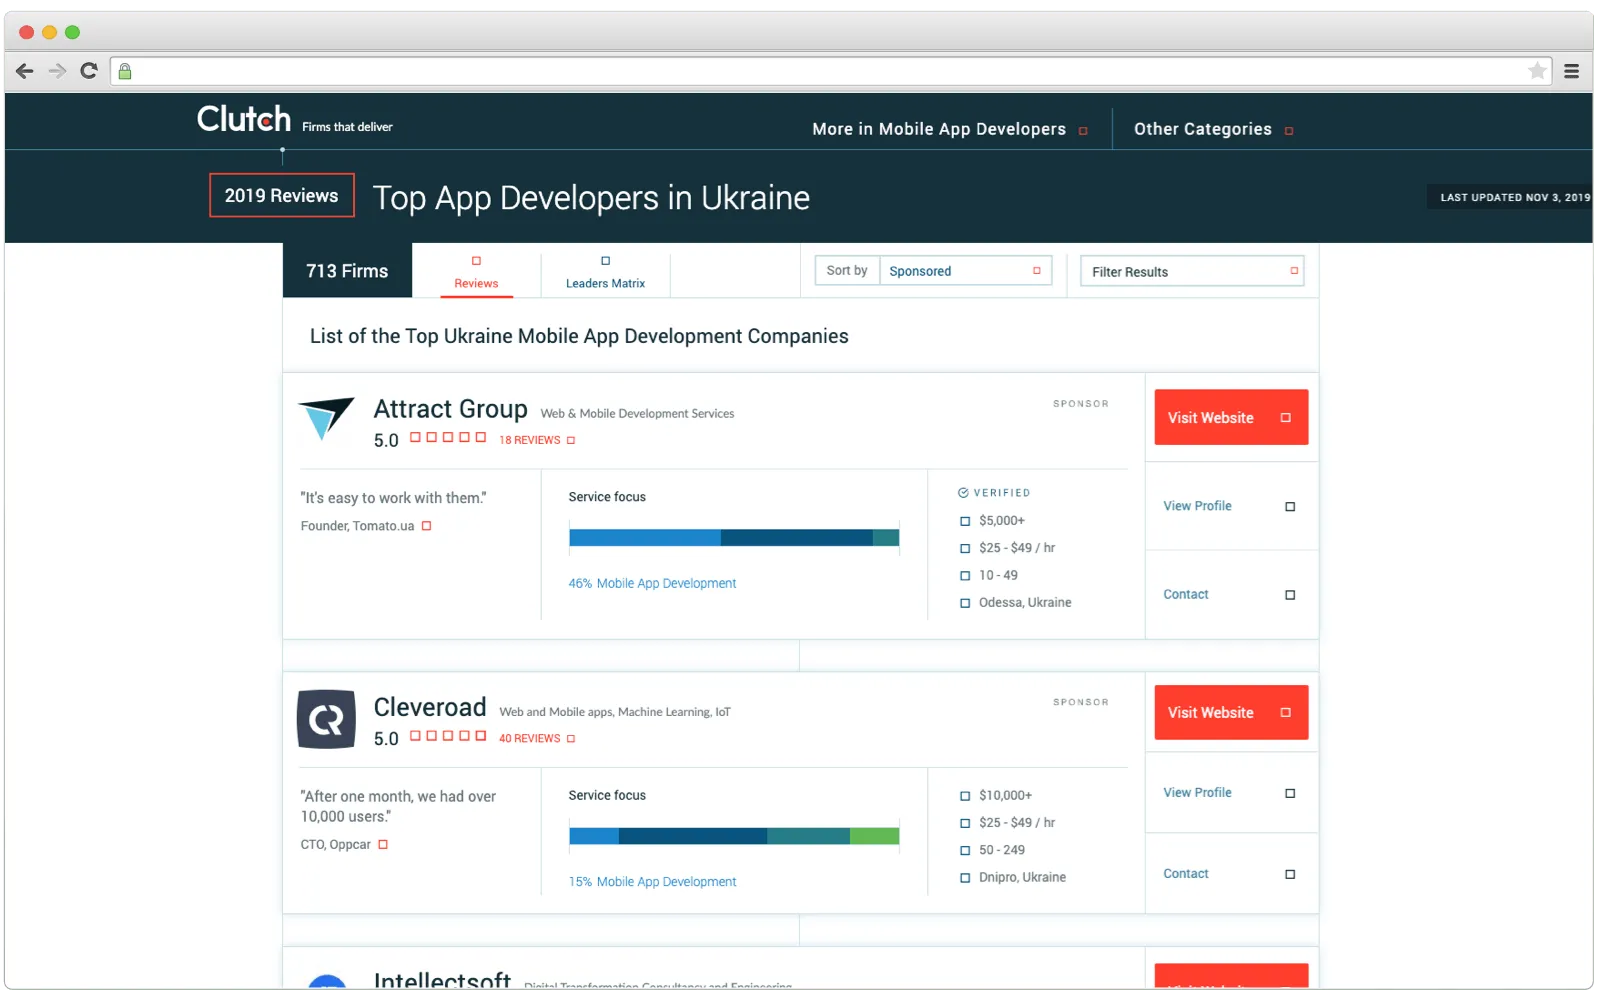Click icon next to CTO, Oppcar

(383, 845)
